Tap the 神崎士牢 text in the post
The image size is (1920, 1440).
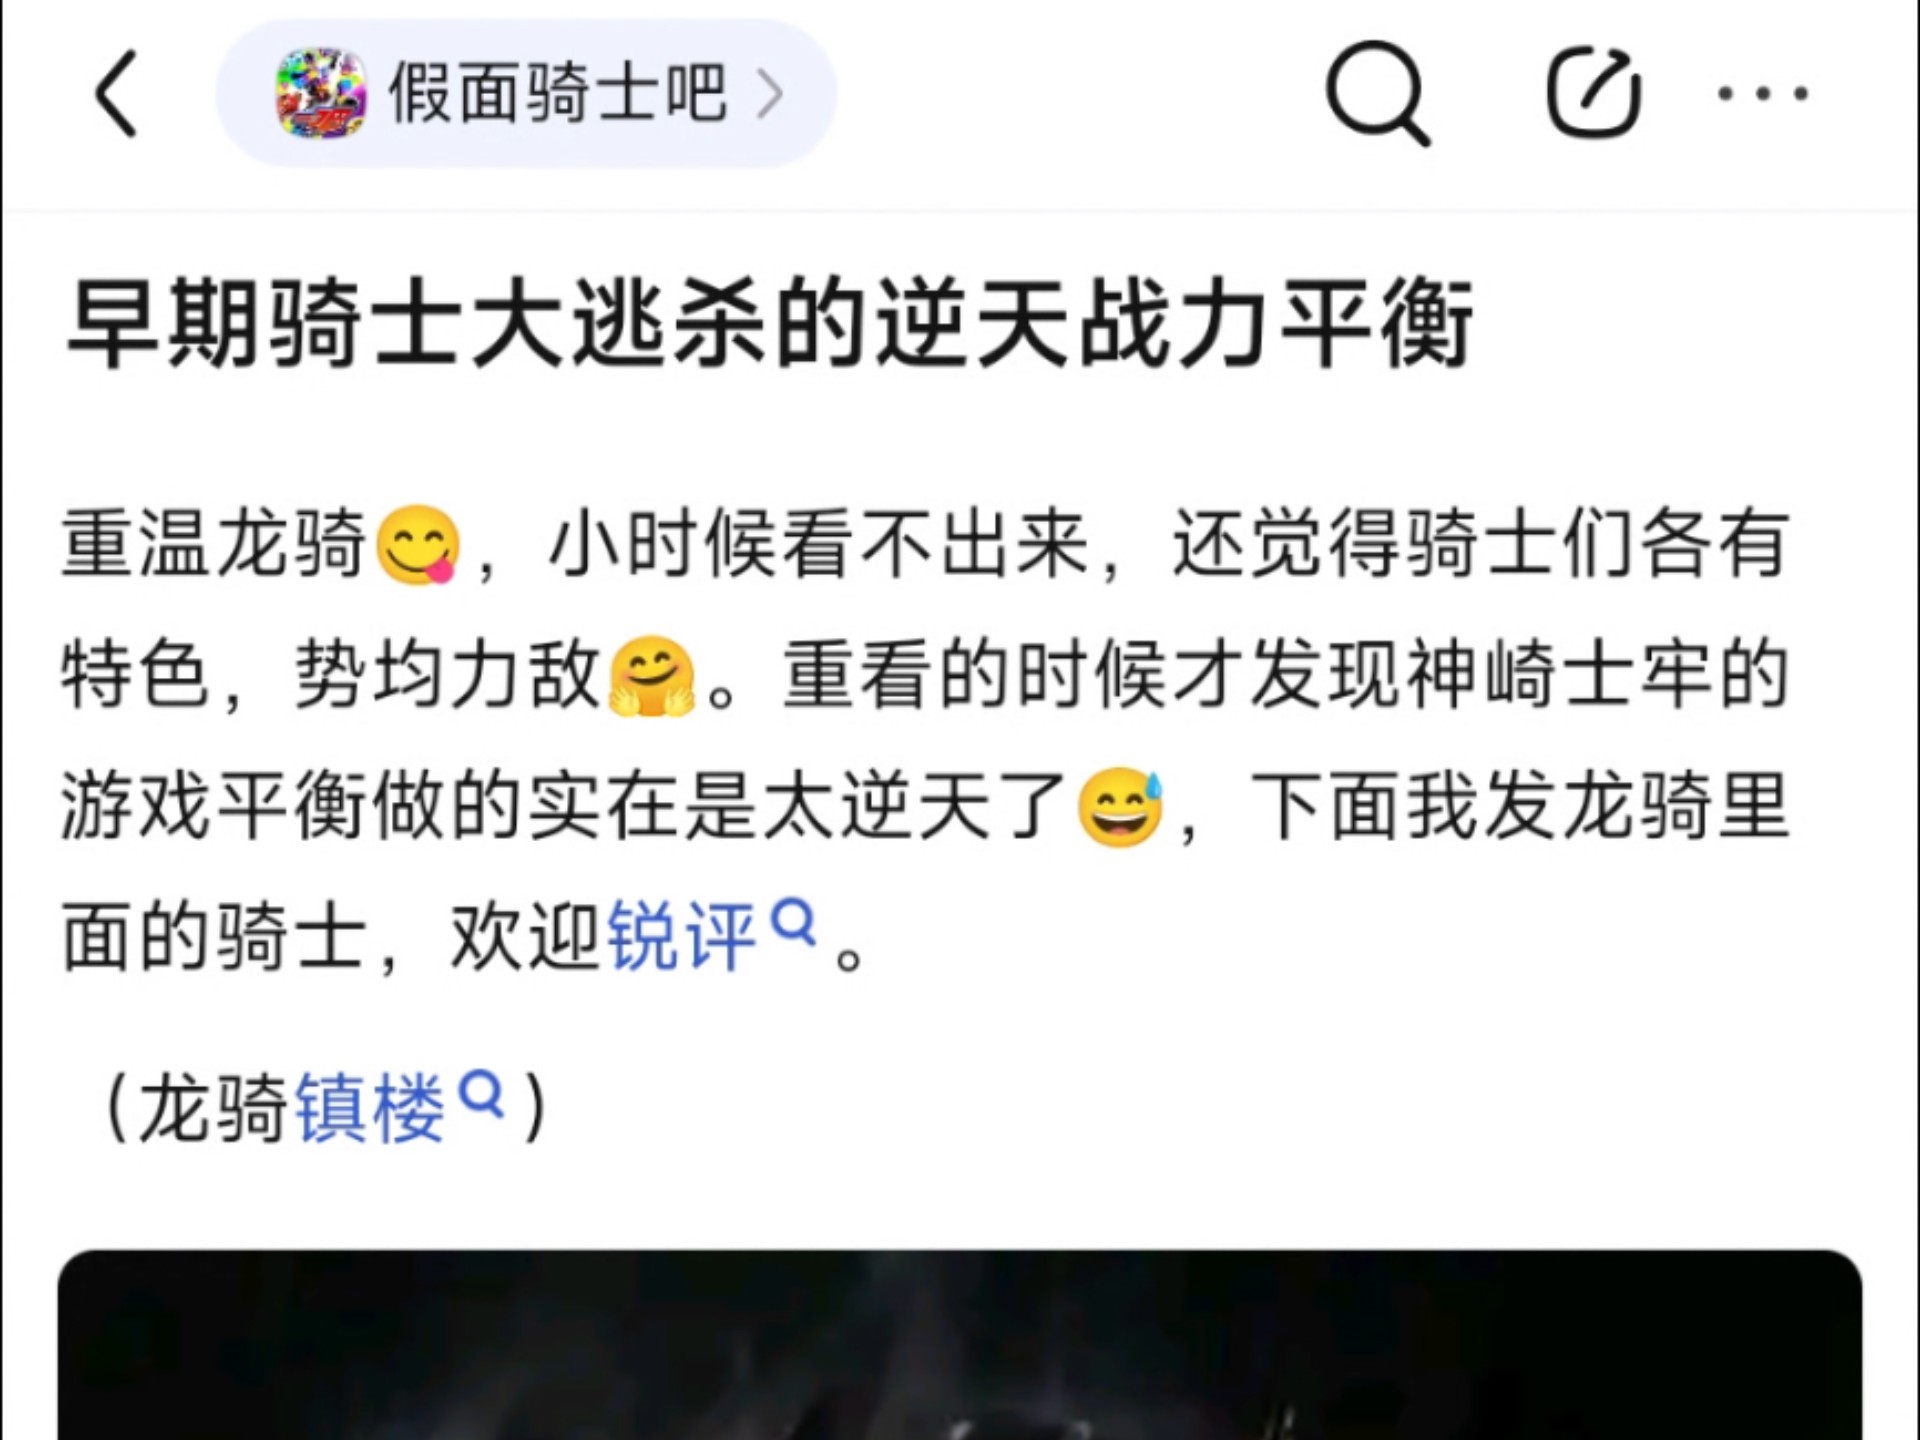click(1557, 674)
